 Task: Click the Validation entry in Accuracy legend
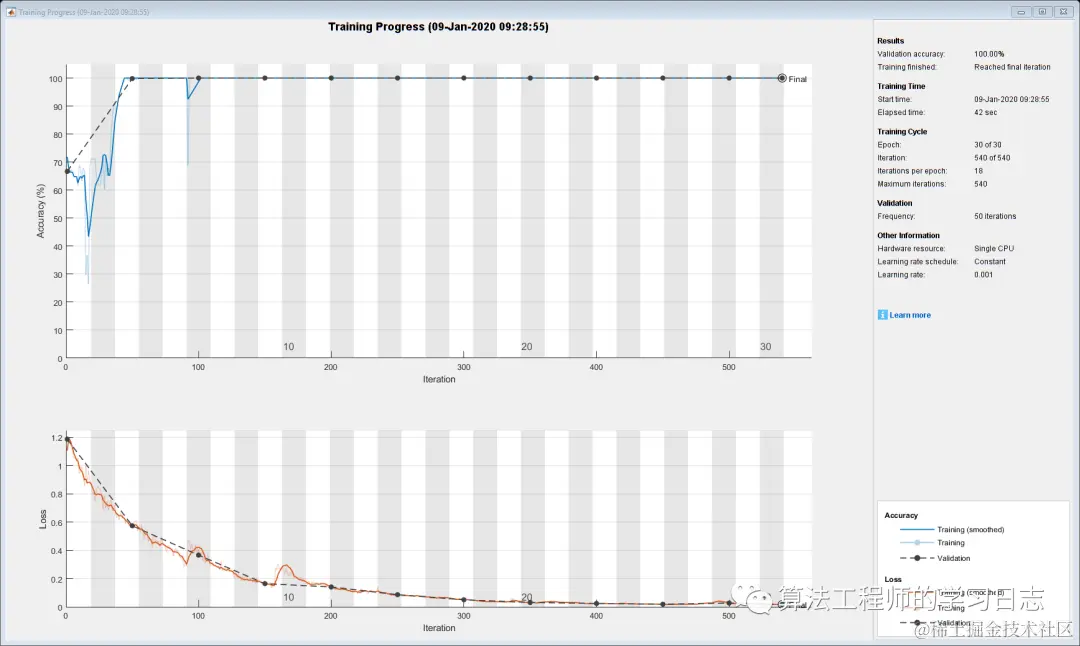tap(953, 559)
